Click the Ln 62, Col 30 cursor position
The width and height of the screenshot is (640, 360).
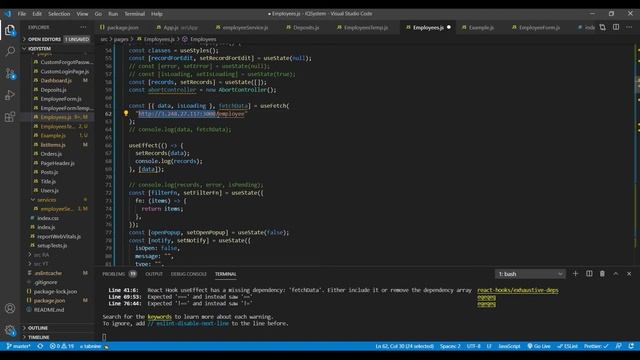point(404,346)
